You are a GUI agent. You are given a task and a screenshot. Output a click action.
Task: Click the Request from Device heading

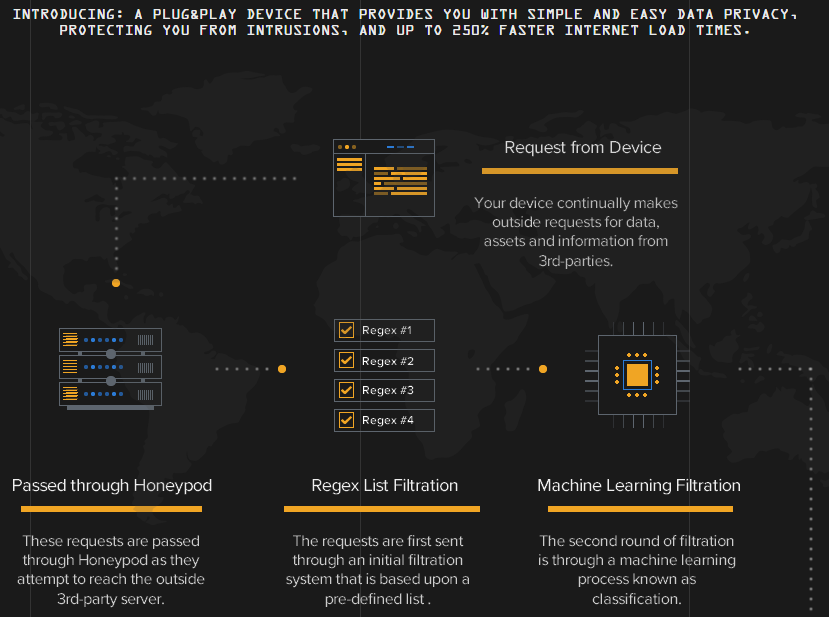583,148
